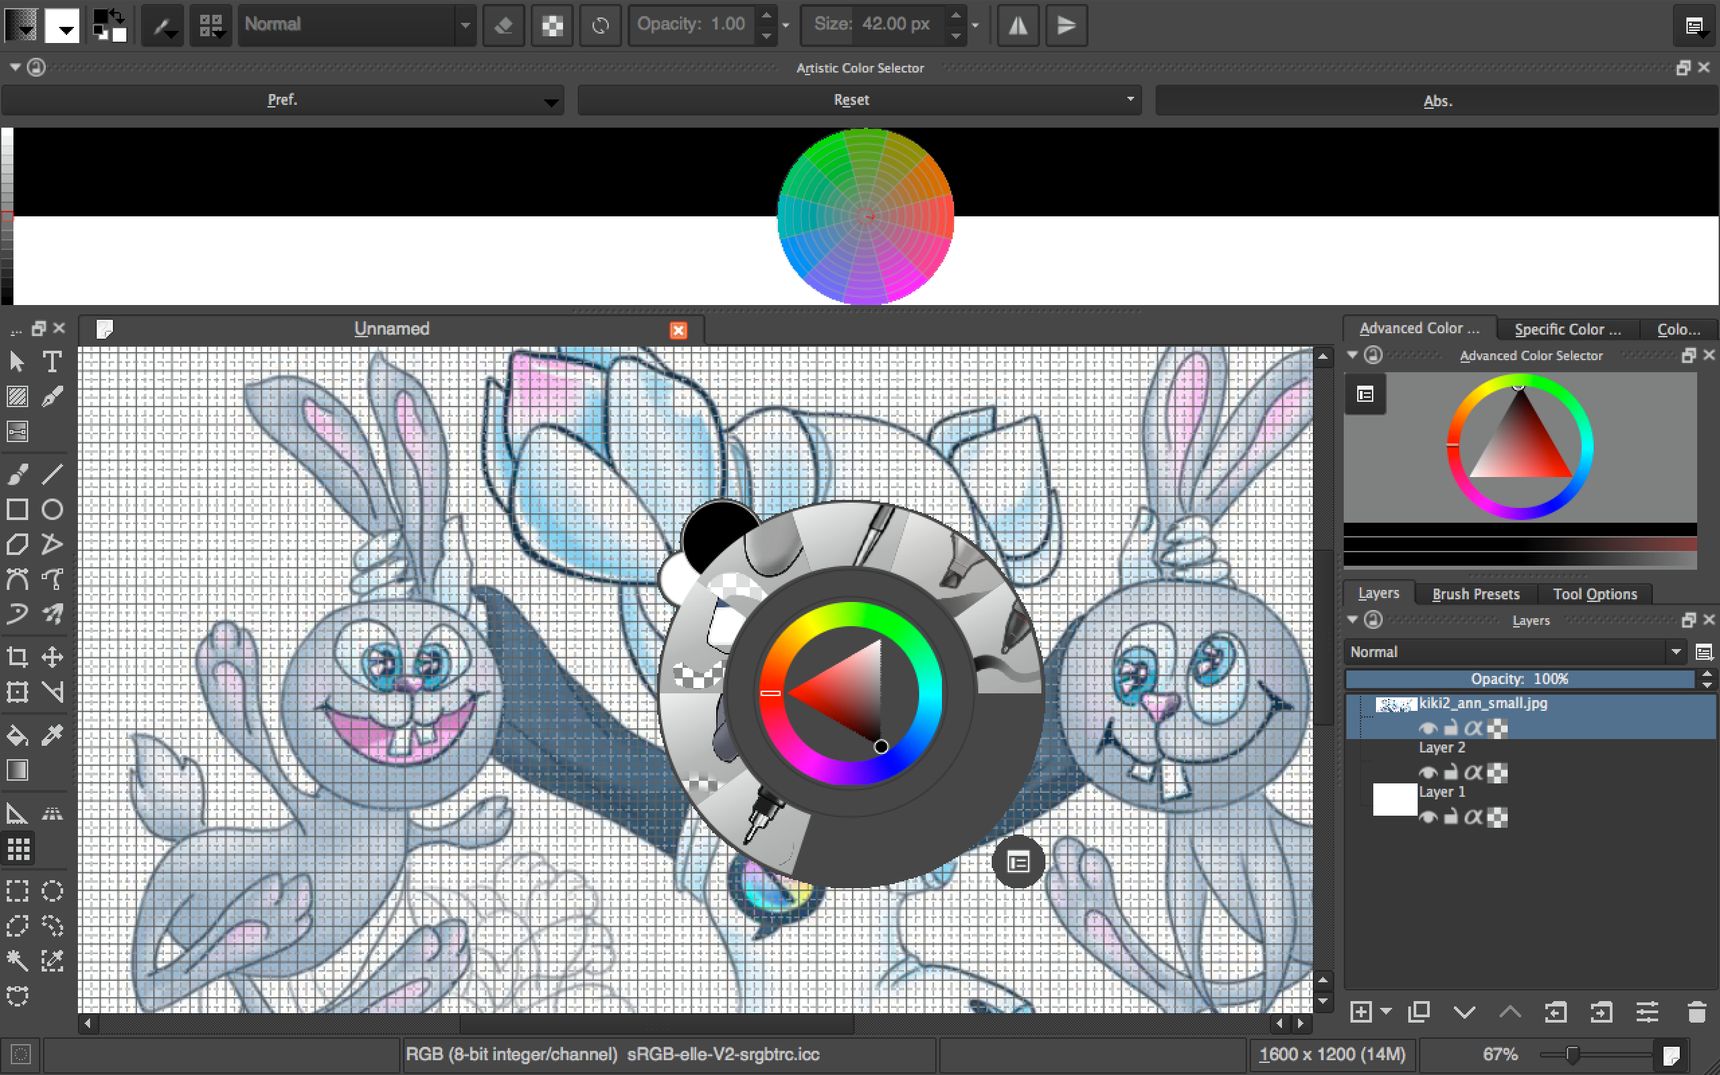Select the Perspective Grid tool
This screenshot has height=1075, width=1720.
[52, 813]
